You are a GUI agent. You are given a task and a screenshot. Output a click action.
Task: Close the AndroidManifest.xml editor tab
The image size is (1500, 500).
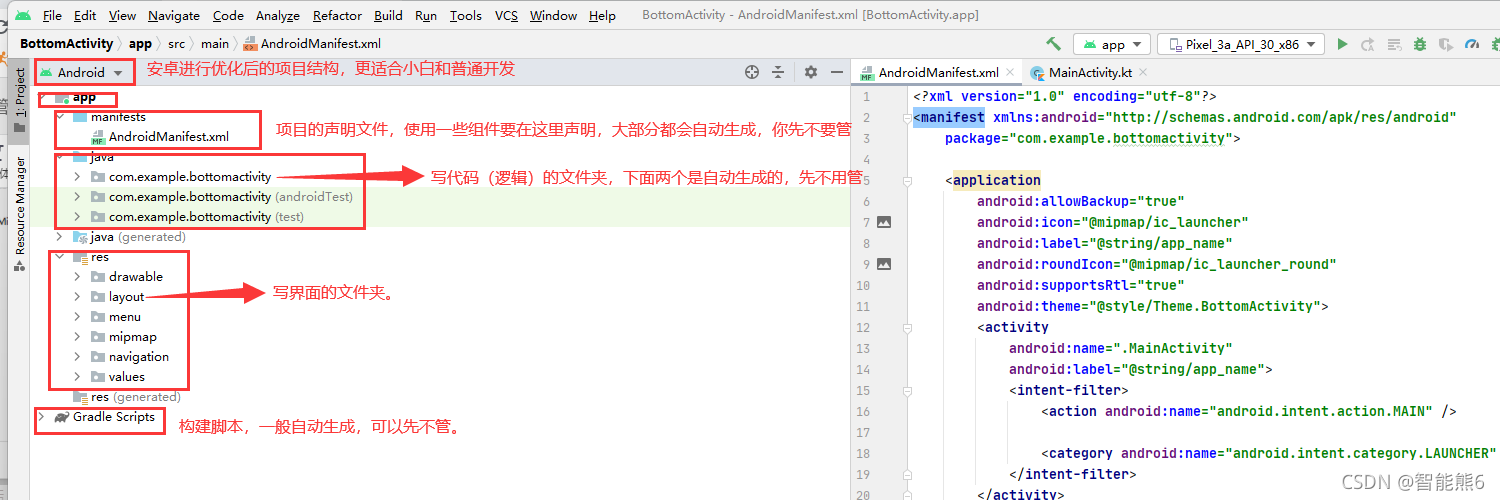pos(1011,73)
